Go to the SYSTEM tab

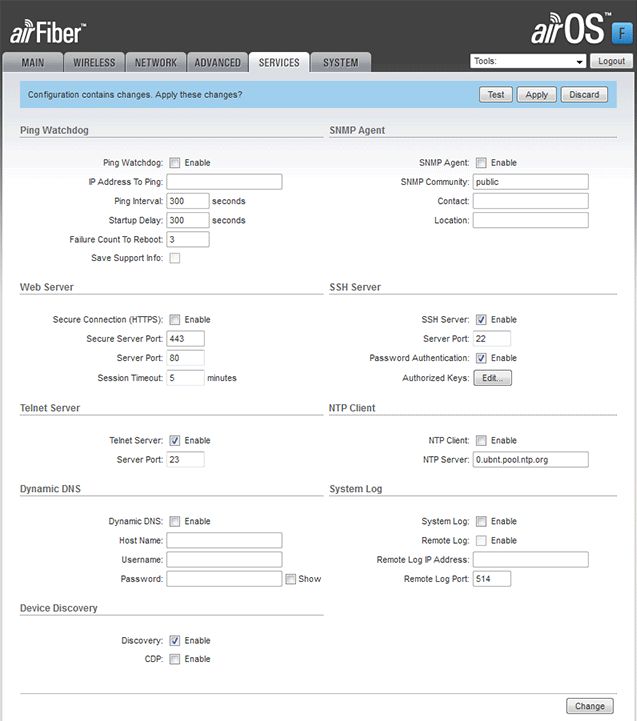point(340,62)
